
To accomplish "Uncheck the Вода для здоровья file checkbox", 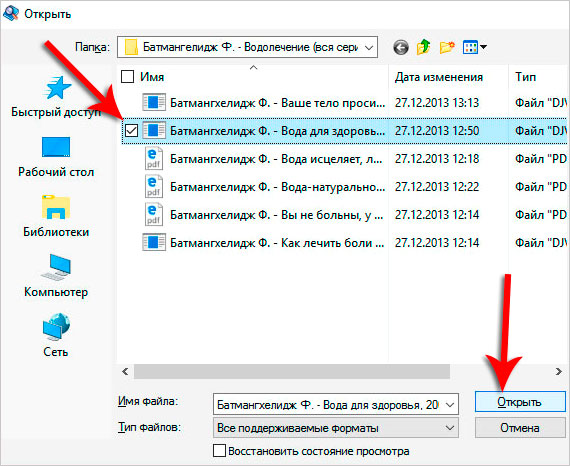I will pyautogui.click(x=131, y=130).
